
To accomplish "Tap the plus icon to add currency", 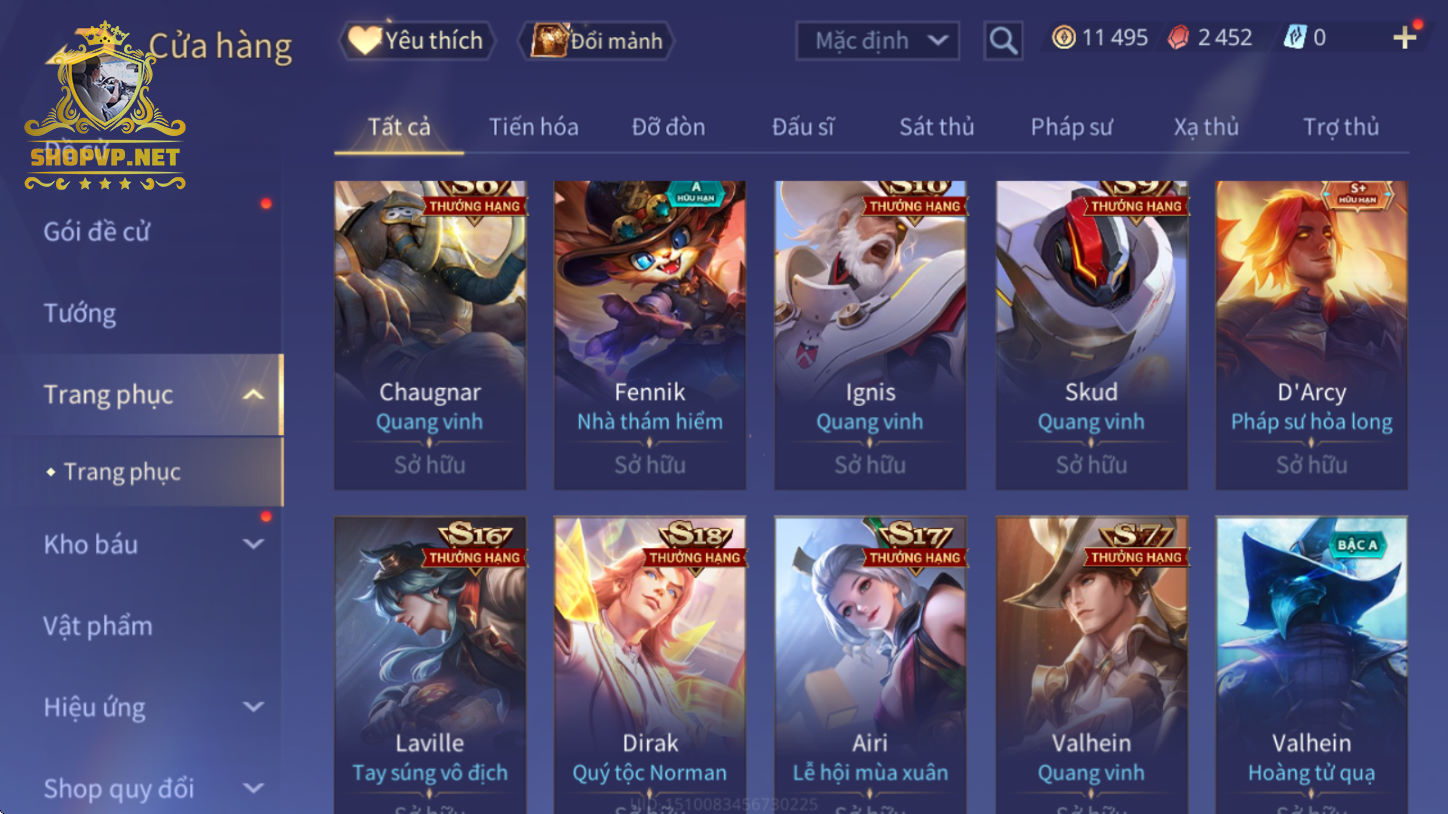I will (1405, 38).
